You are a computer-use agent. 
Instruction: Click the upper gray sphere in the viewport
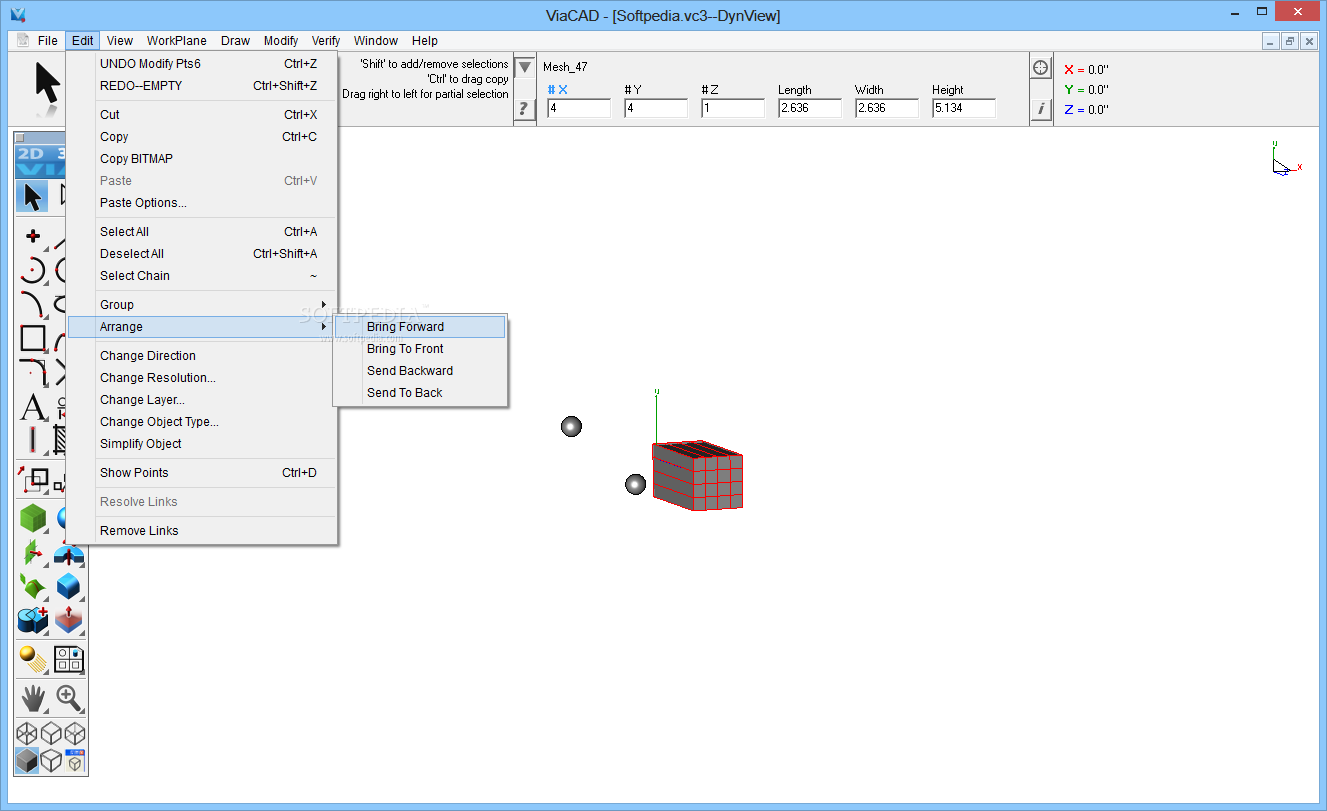[571, 427]
